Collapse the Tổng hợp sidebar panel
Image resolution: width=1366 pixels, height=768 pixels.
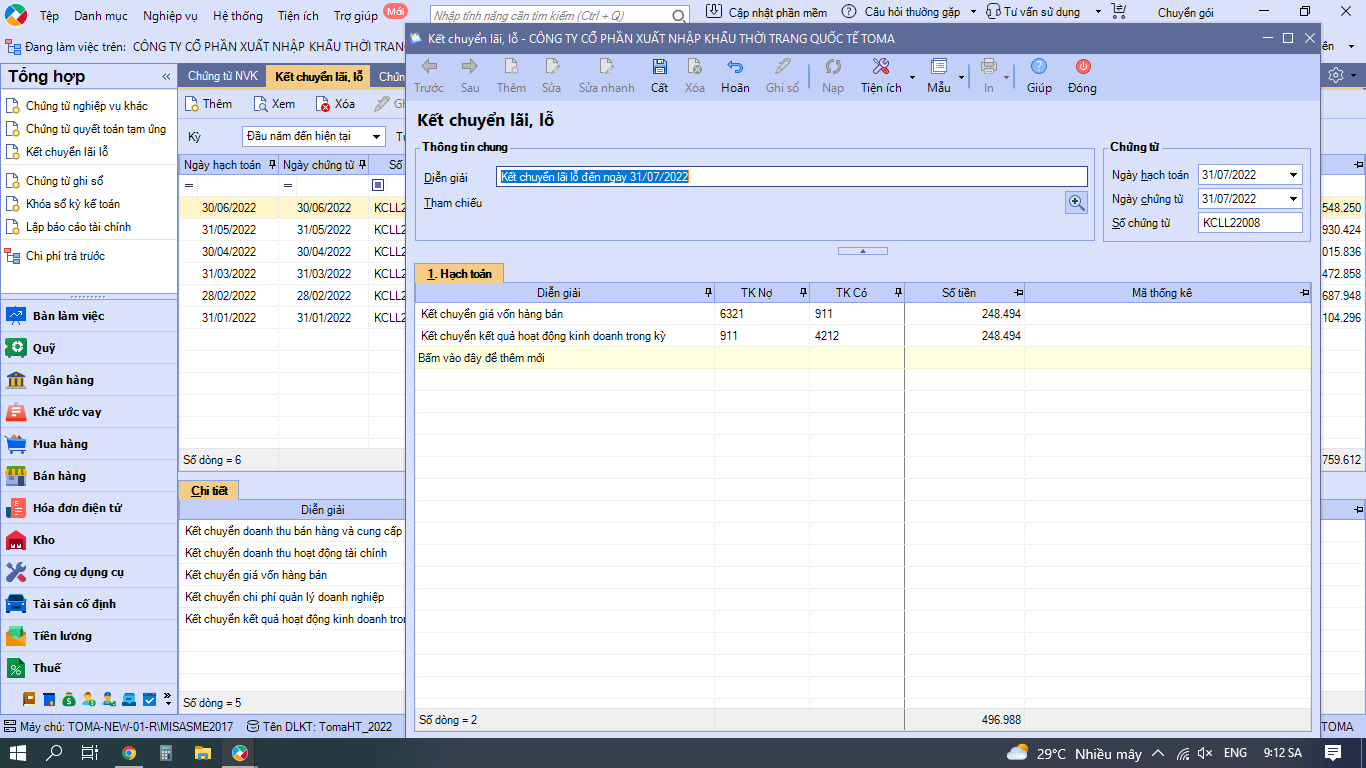click(x=166, y=77)
